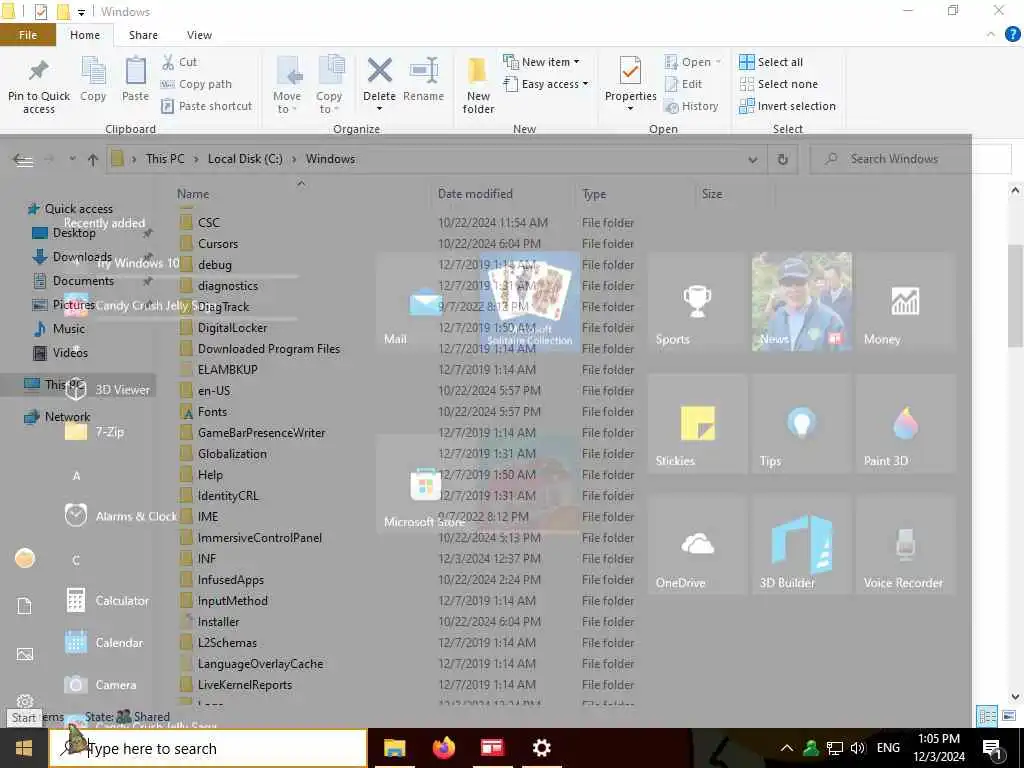This screenshot has height=768, width=1024.
Task: Click the Search Windows field
Action: pyautogui.click(x=910, y=159)
